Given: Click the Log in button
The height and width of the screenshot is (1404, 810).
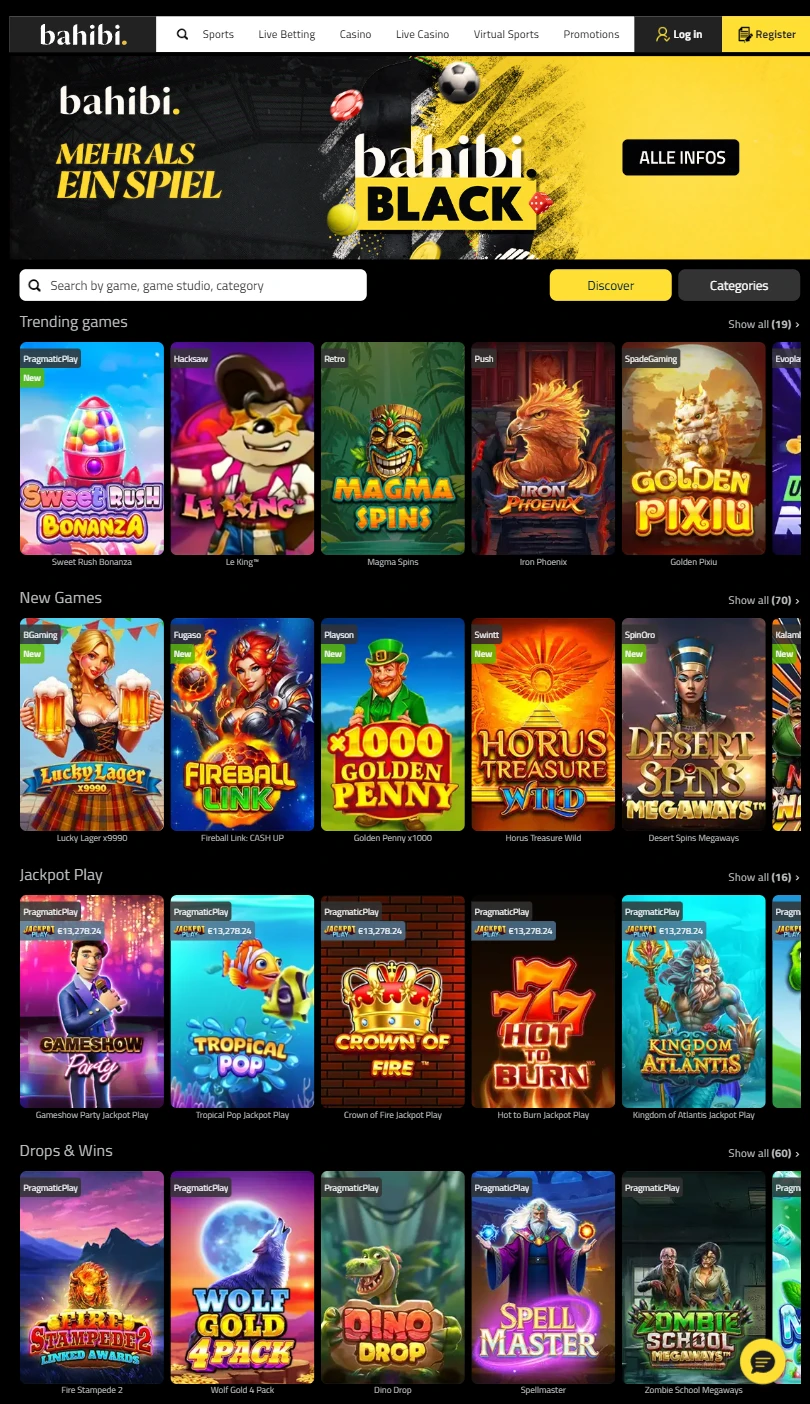Looking at the screenshot, I should click(678, 34).
